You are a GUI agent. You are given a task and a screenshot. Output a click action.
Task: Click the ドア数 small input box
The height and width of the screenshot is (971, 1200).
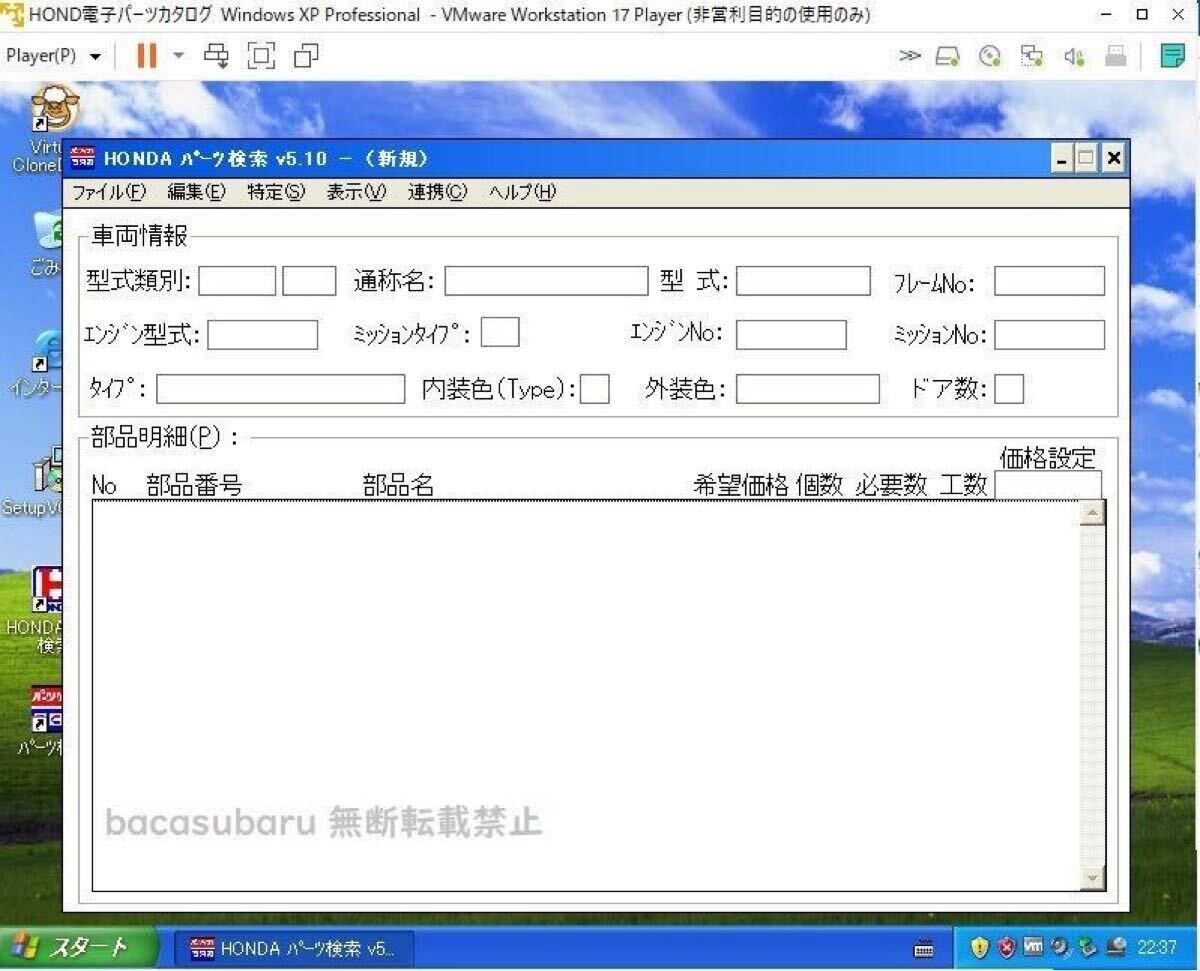coord(1009,389)
